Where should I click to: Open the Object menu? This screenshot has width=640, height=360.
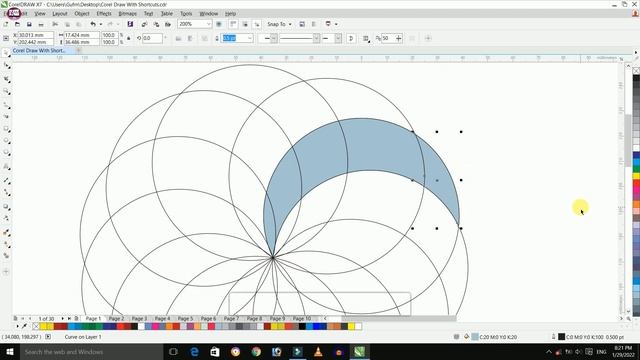82,13
